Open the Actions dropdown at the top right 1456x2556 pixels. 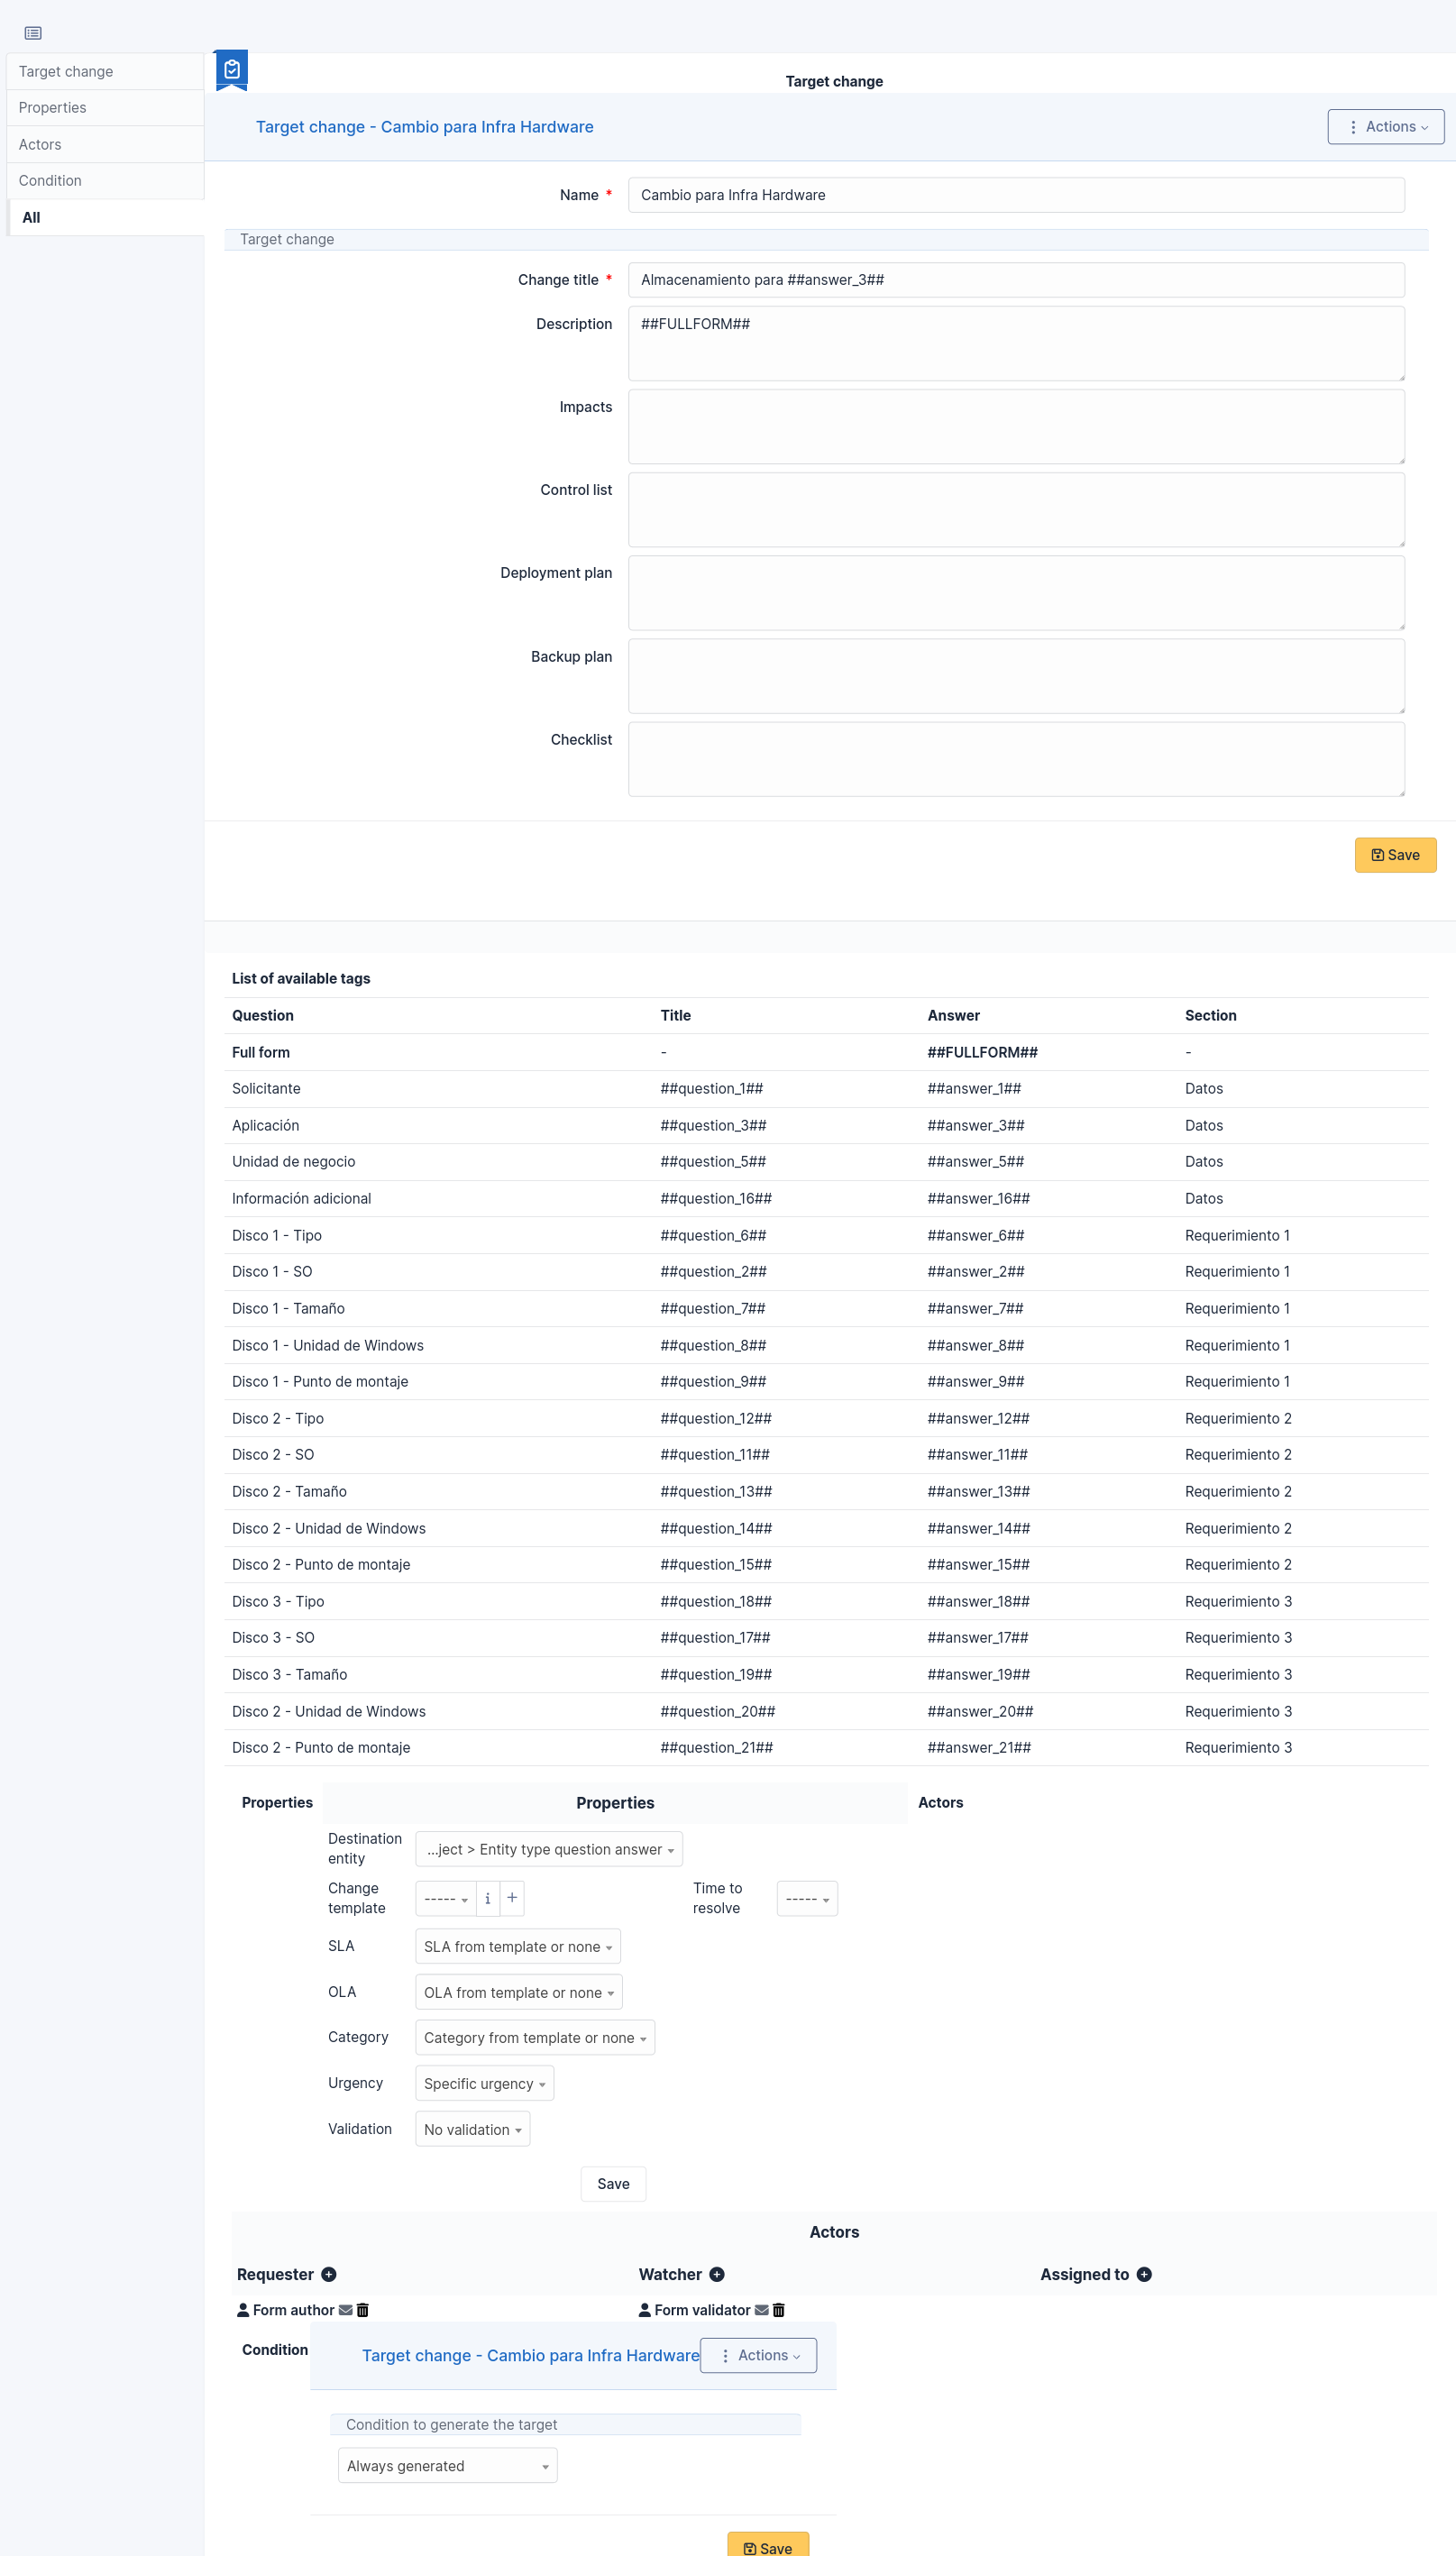pos(1386,126)
